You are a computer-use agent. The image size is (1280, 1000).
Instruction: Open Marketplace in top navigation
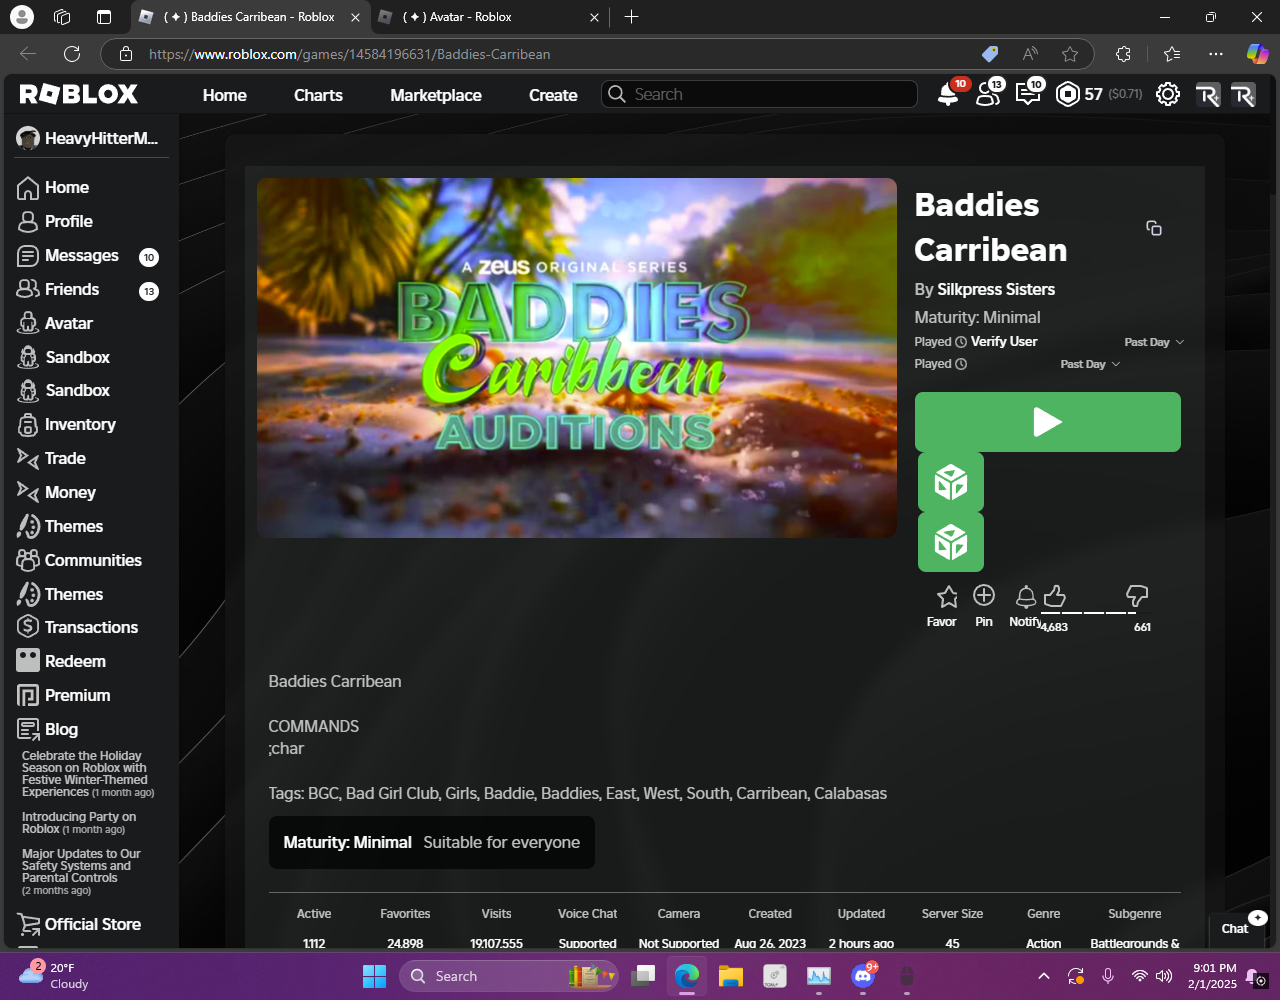[436, 95]
